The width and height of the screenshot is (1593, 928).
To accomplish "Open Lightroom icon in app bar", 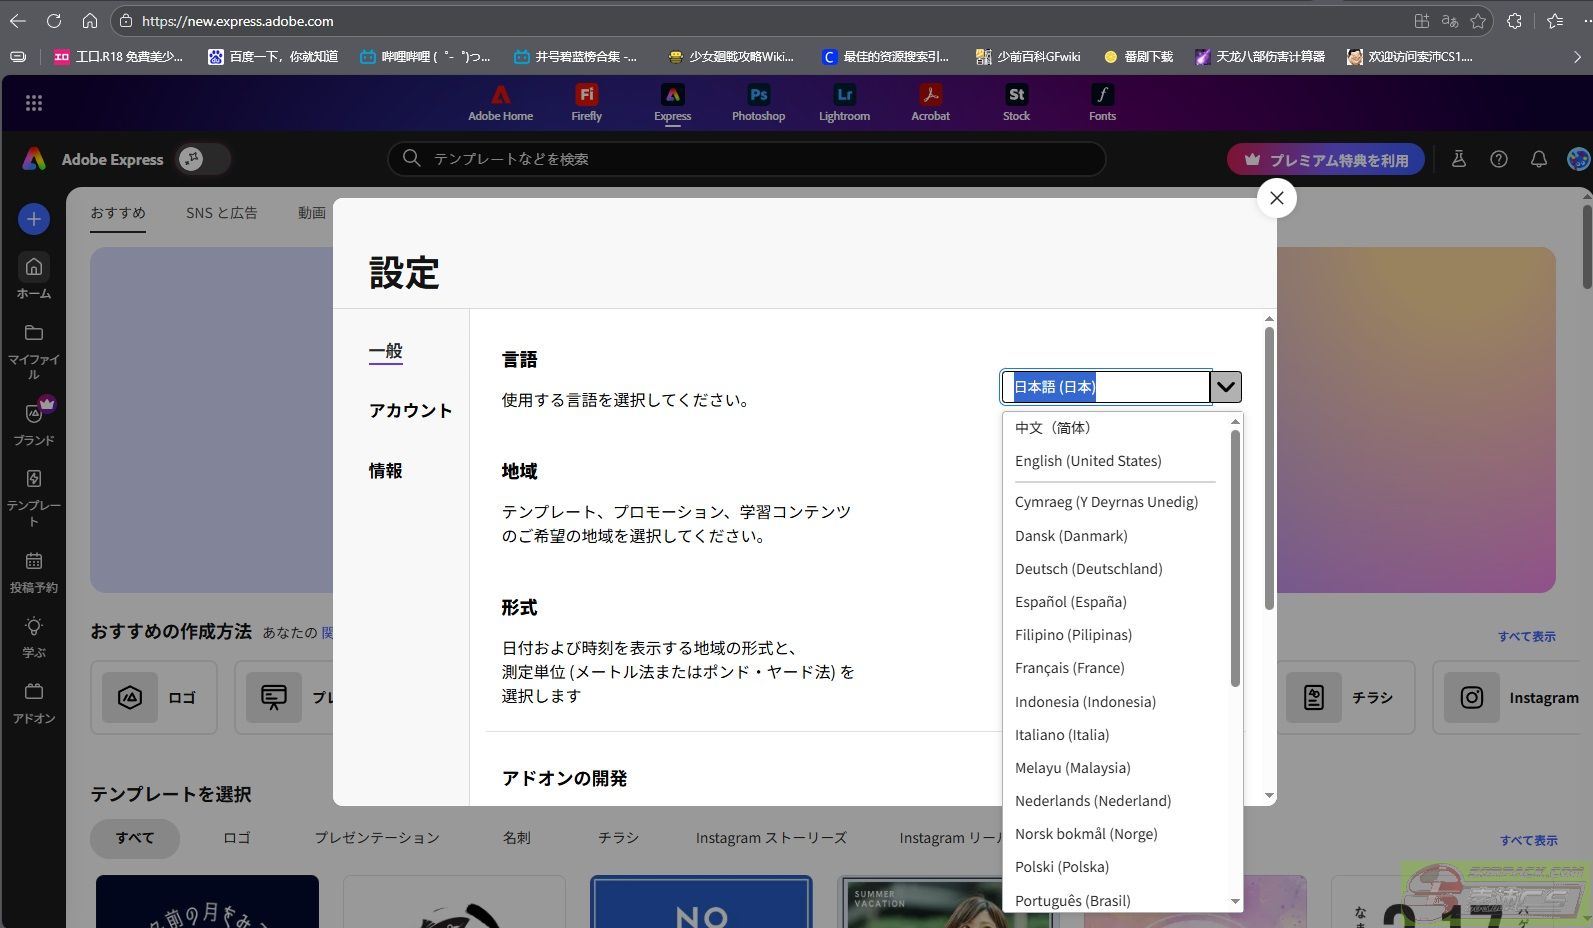I will pos(844,102).
